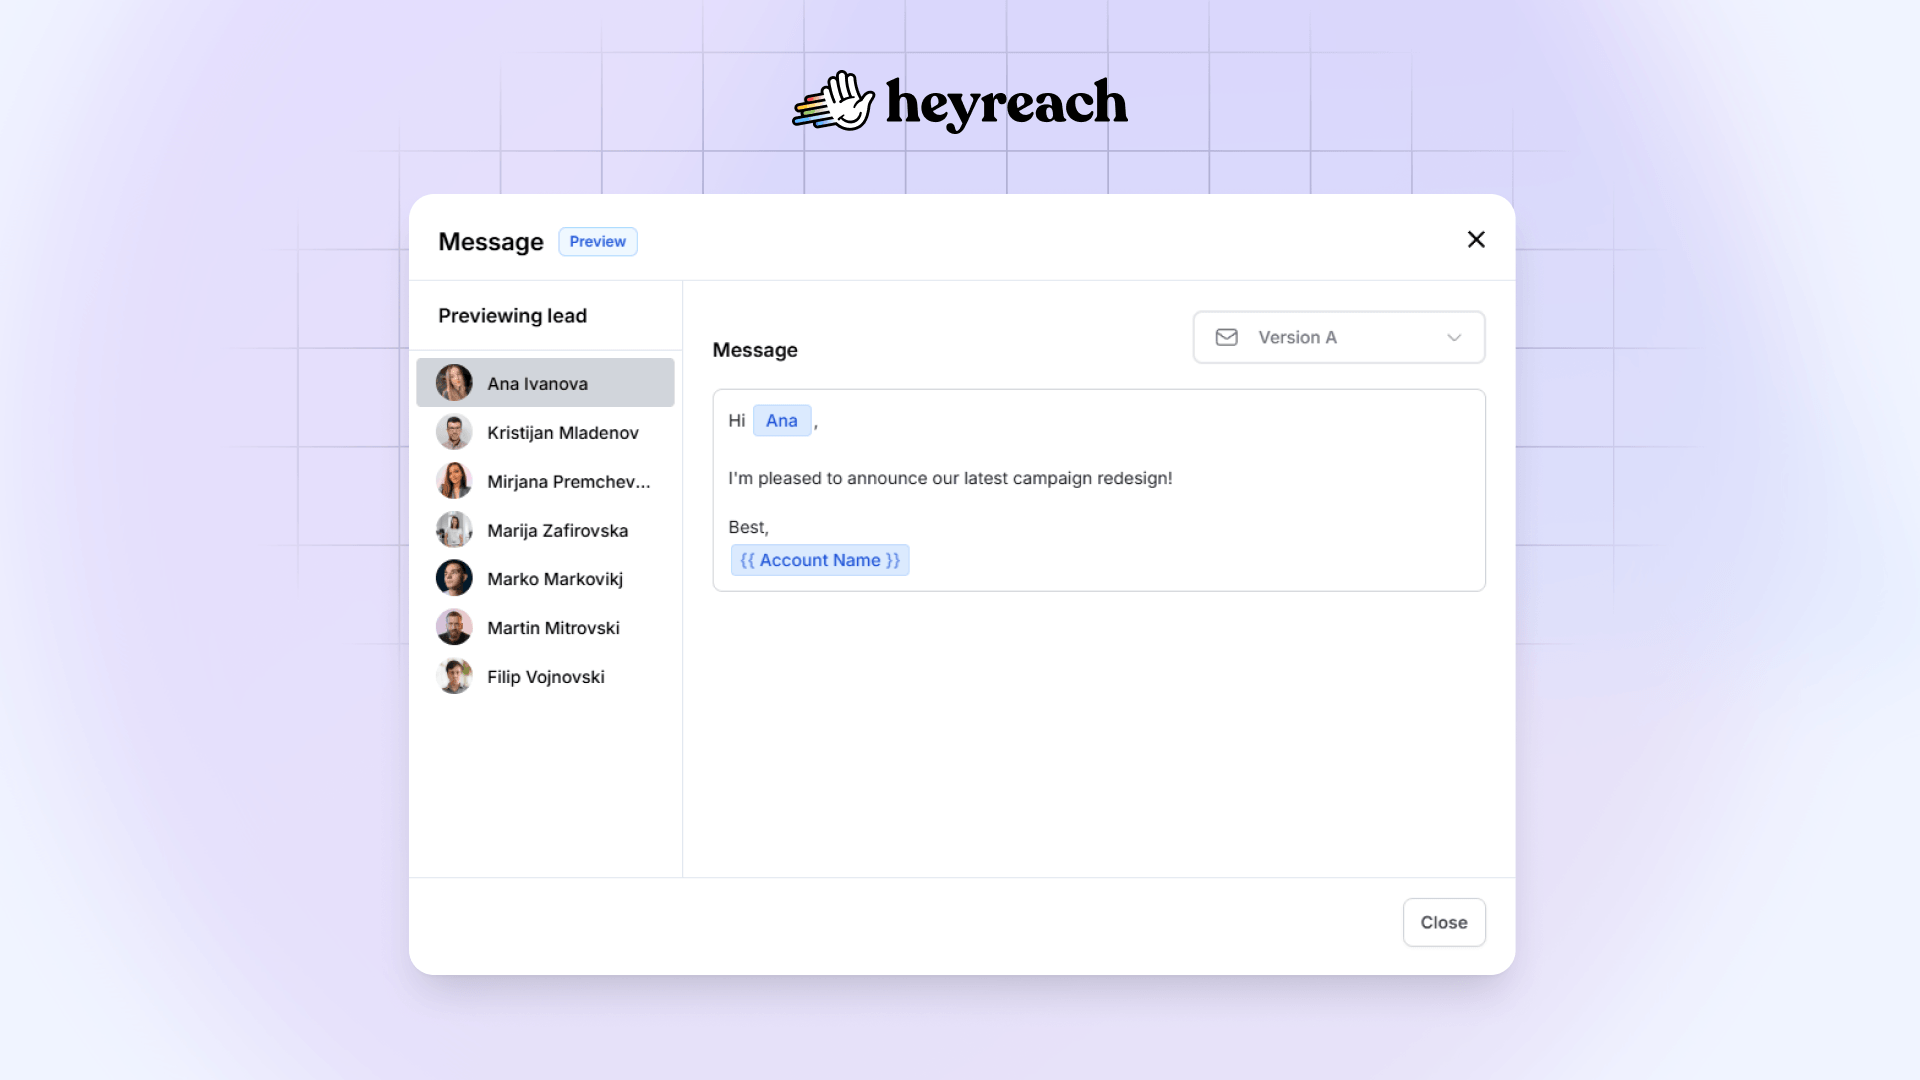The image size is (1920, 1080).
Task: Click the envelope icon in the Version selector
Action: pos(1227,337)
